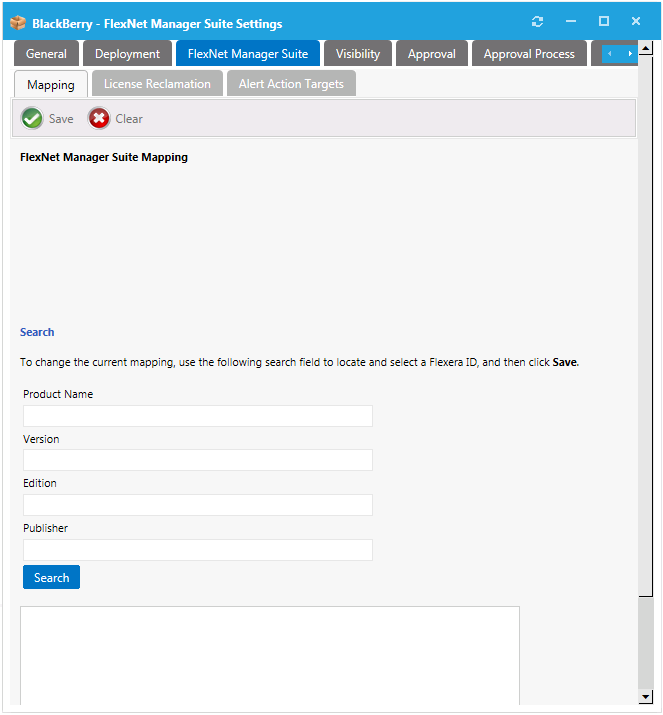Image resolution: width=663 pixels, height=715 pixels.
Task: Click the refresh icon in title bar
Action: pyautogui.click(x=538, y=22)
